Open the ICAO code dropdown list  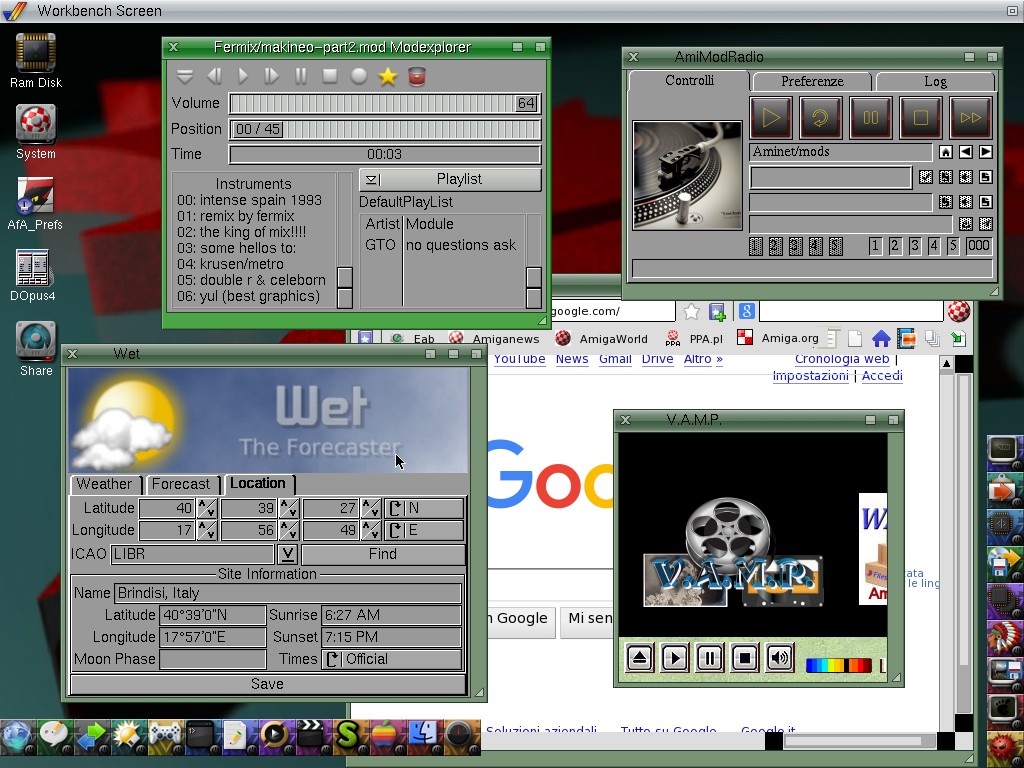[x=287, y=554]
